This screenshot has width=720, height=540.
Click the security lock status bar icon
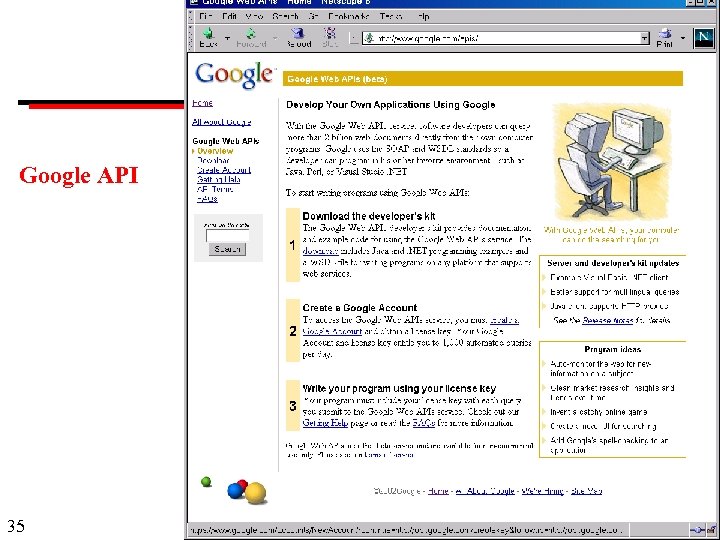[x=712, y=530]
